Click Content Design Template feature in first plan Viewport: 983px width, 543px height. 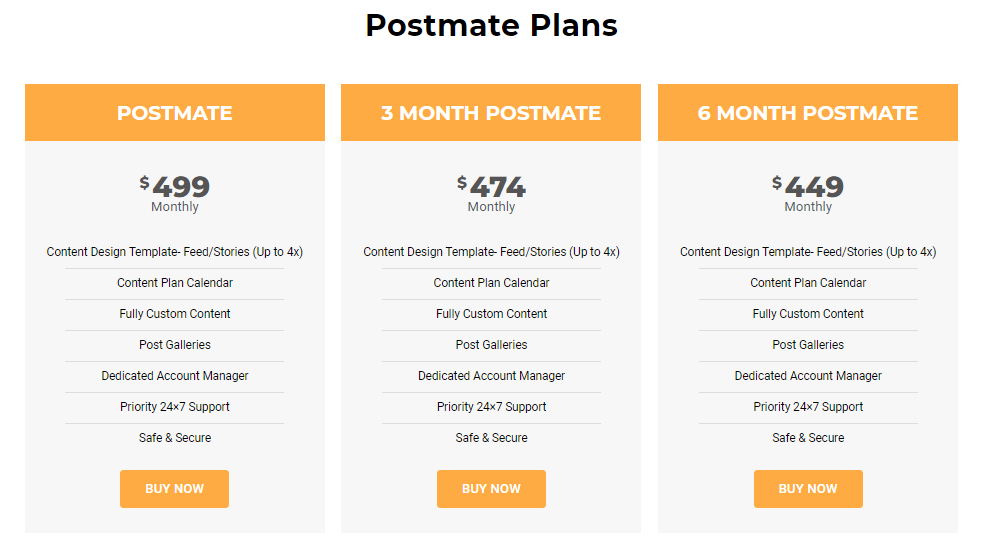click(175, 252)
